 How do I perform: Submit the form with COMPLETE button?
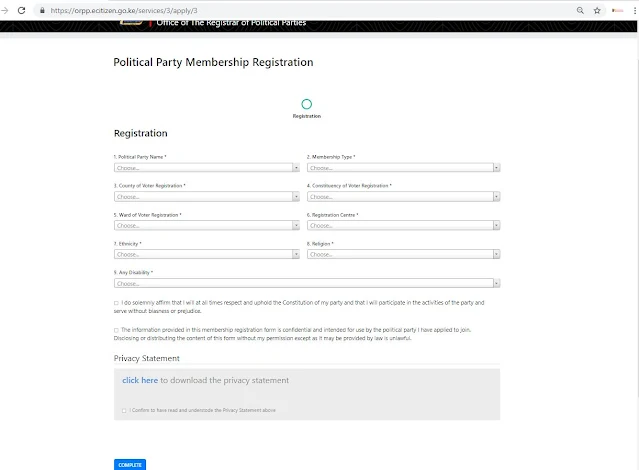tap(130, 465)
